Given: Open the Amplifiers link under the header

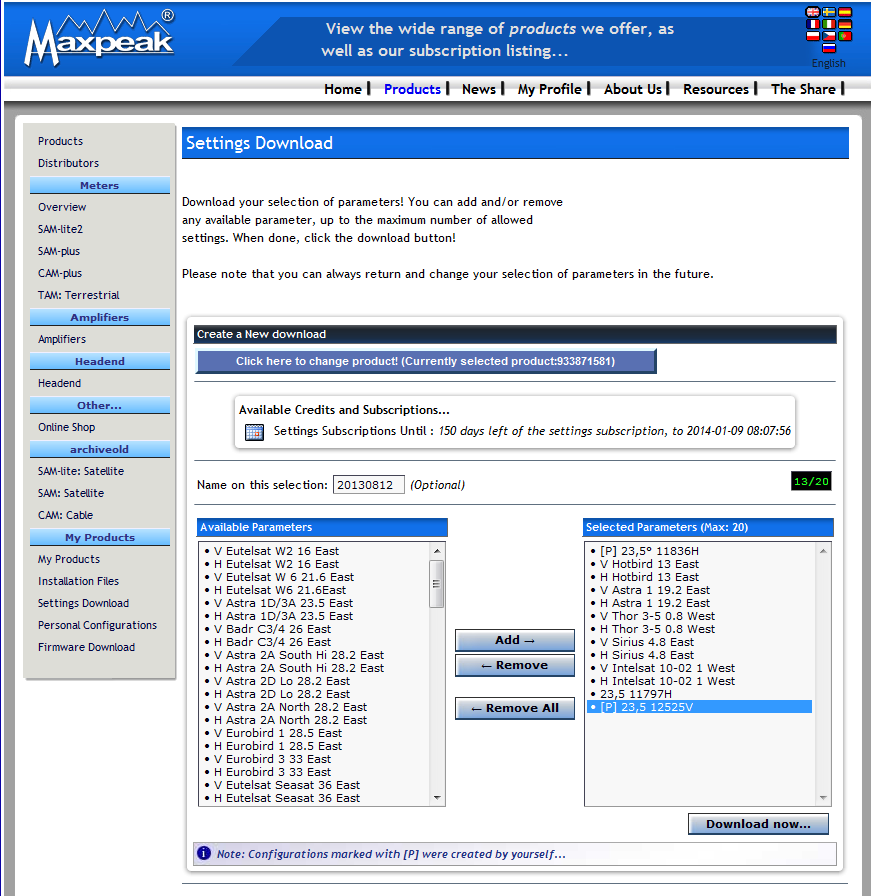Looking at the screenshot, I should 62,339.
